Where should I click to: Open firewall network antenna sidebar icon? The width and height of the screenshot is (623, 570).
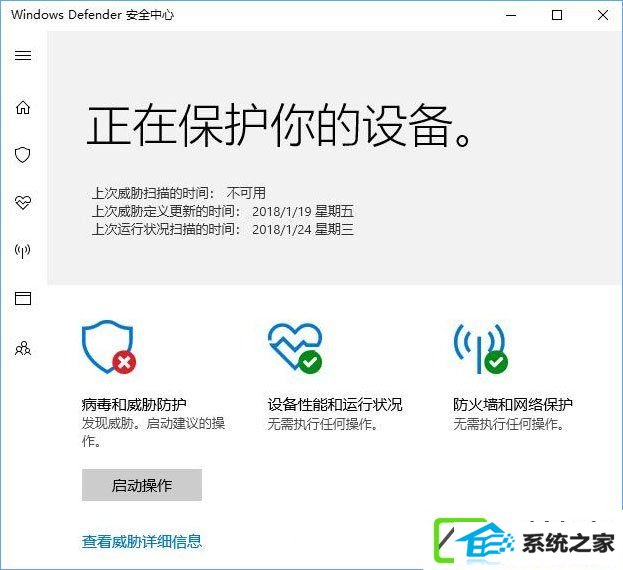tap(23, 251)
